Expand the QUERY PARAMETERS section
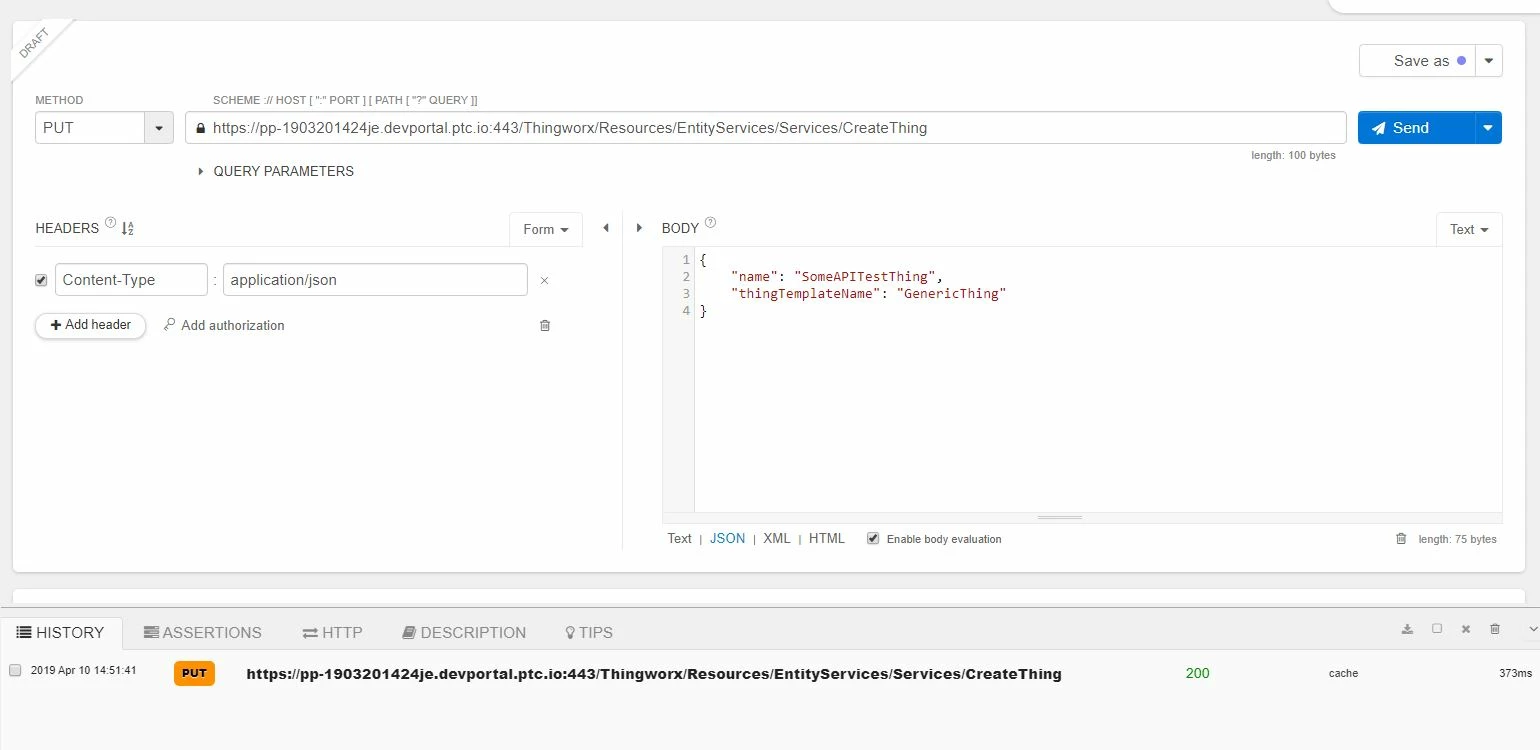Image resolution: width=1540 pixels, height=750 pixels. pos(276,171)
